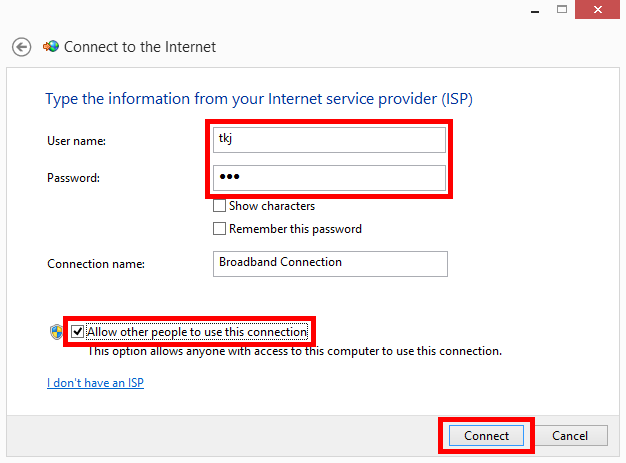The height and width of the screenshot is (463, 626).
Task: Open the "I don't have an ISP" link
Action: pos(95,383)
